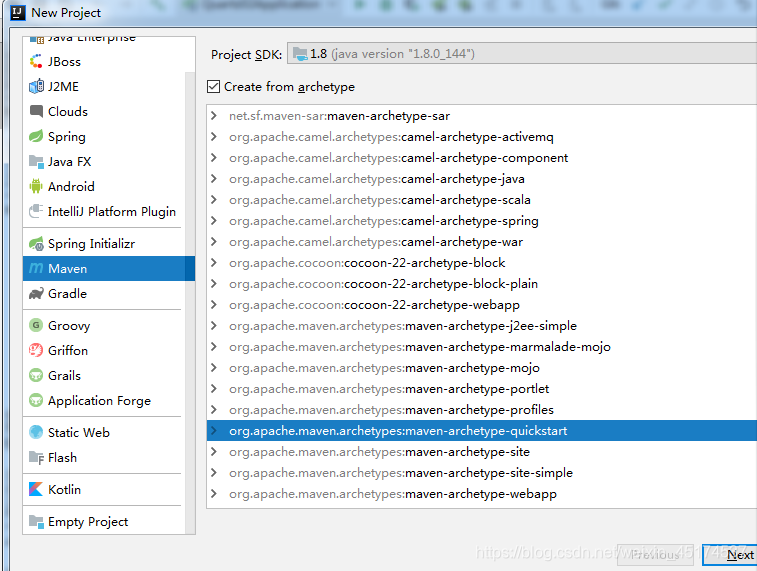Select Spring Initializr type label
Viewport: 757px width, 571px height.
(x=91, y=244)
